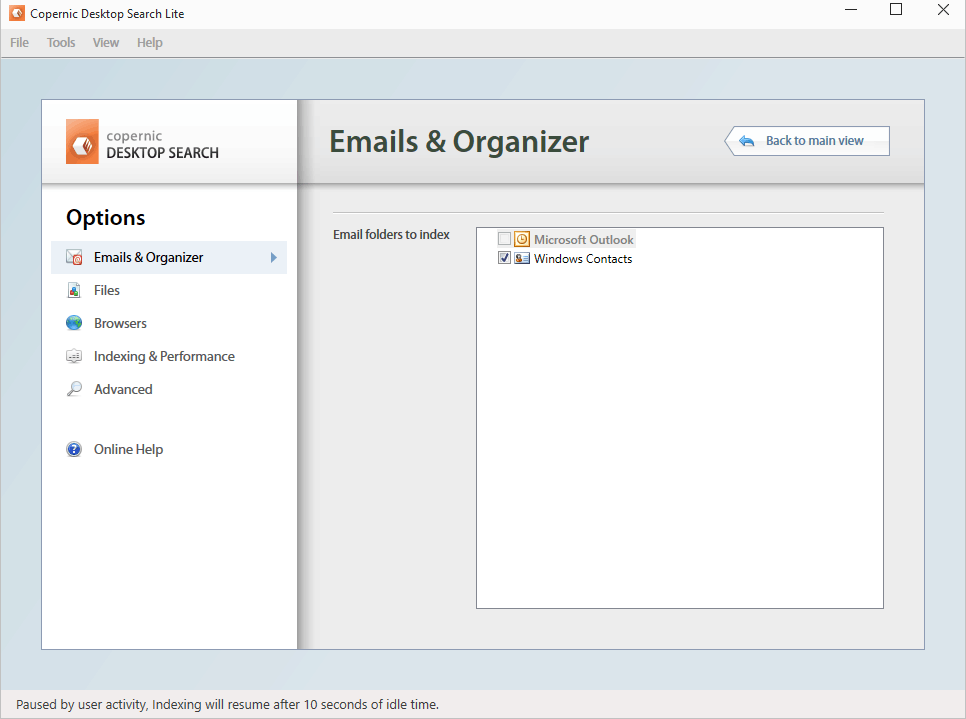The height and width of the screenshot is (719, 966).
Task: Click the Files icon in Options
Action: click(x=74, y=291)
